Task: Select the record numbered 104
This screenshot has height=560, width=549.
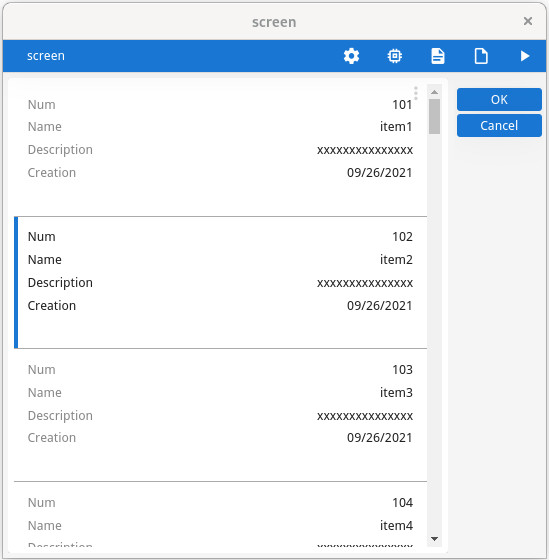Action: tap(220, 514)
